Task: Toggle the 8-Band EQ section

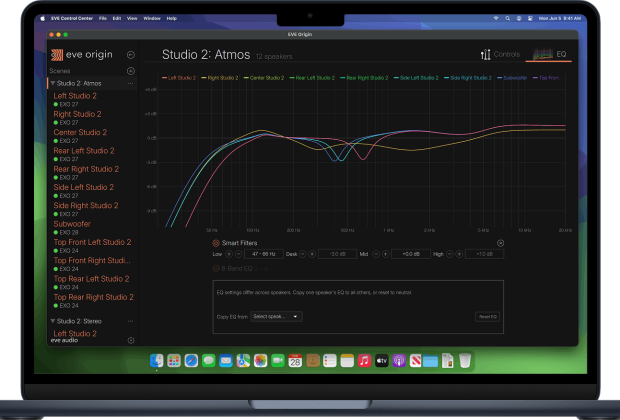Action: click(x=216, y=269)
